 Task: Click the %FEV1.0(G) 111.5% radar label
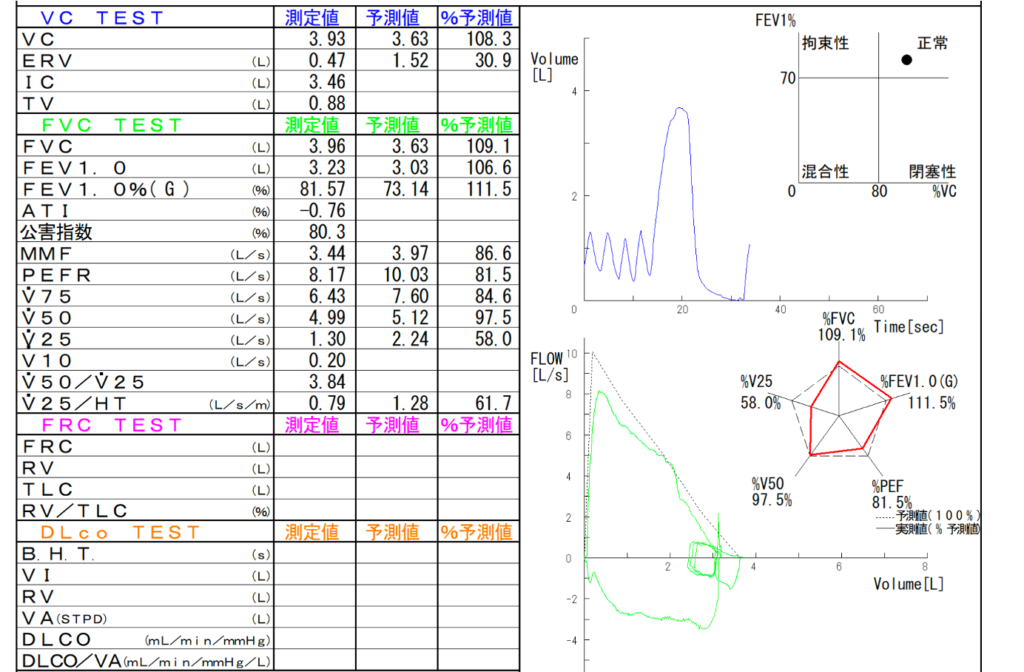pos(919,392)
